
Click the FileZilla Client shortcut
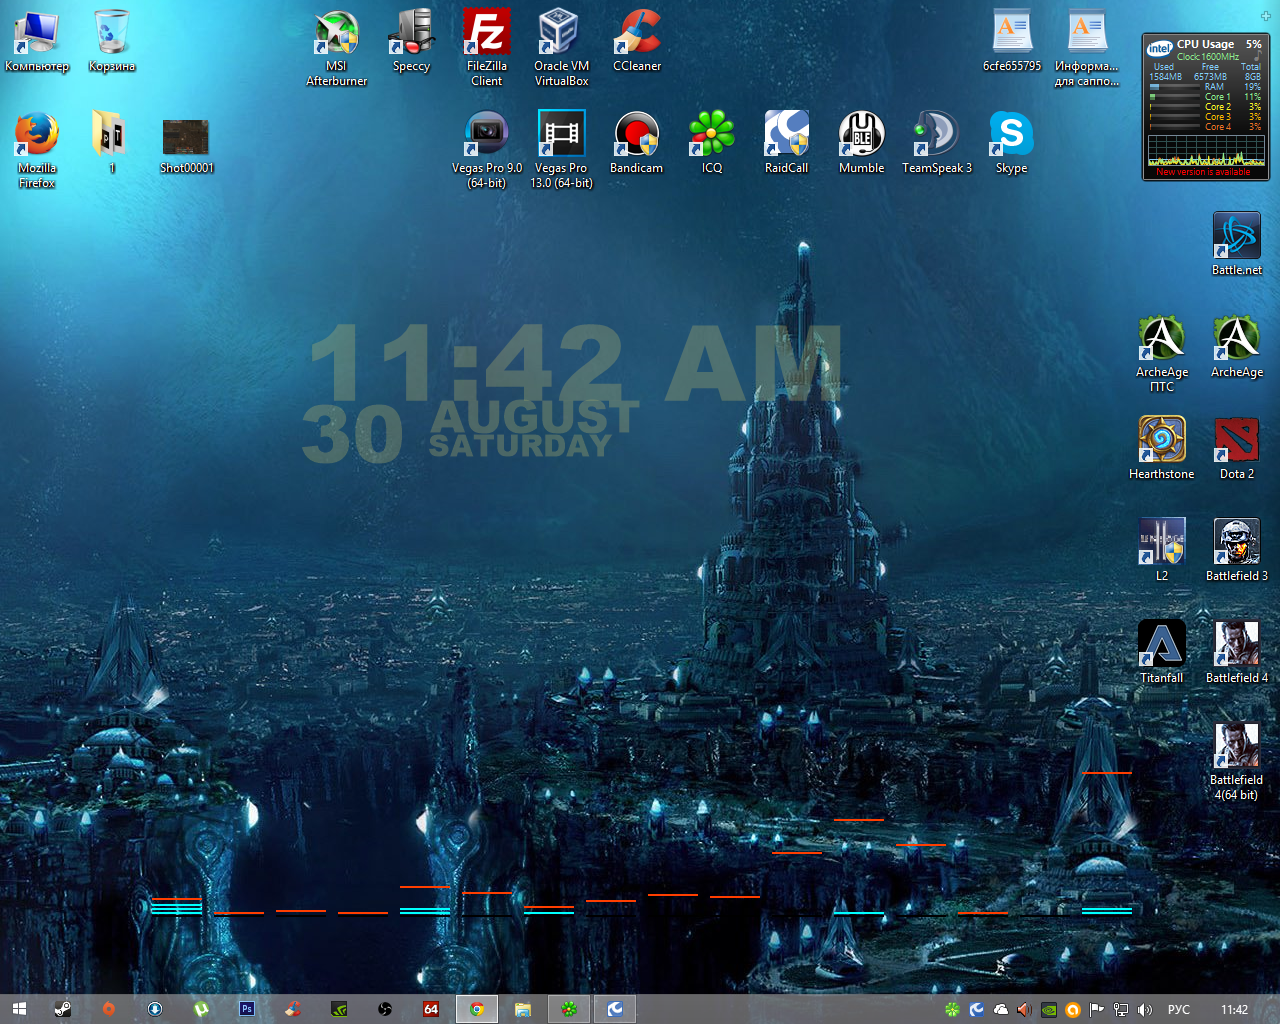coord(487,33)
